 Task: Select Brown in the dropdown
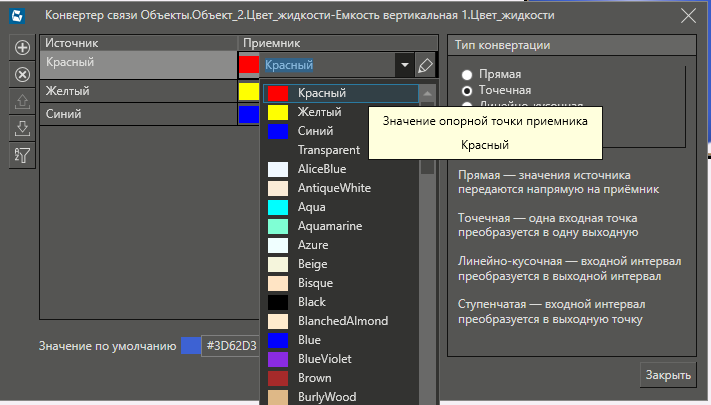[x=341, y=378]
